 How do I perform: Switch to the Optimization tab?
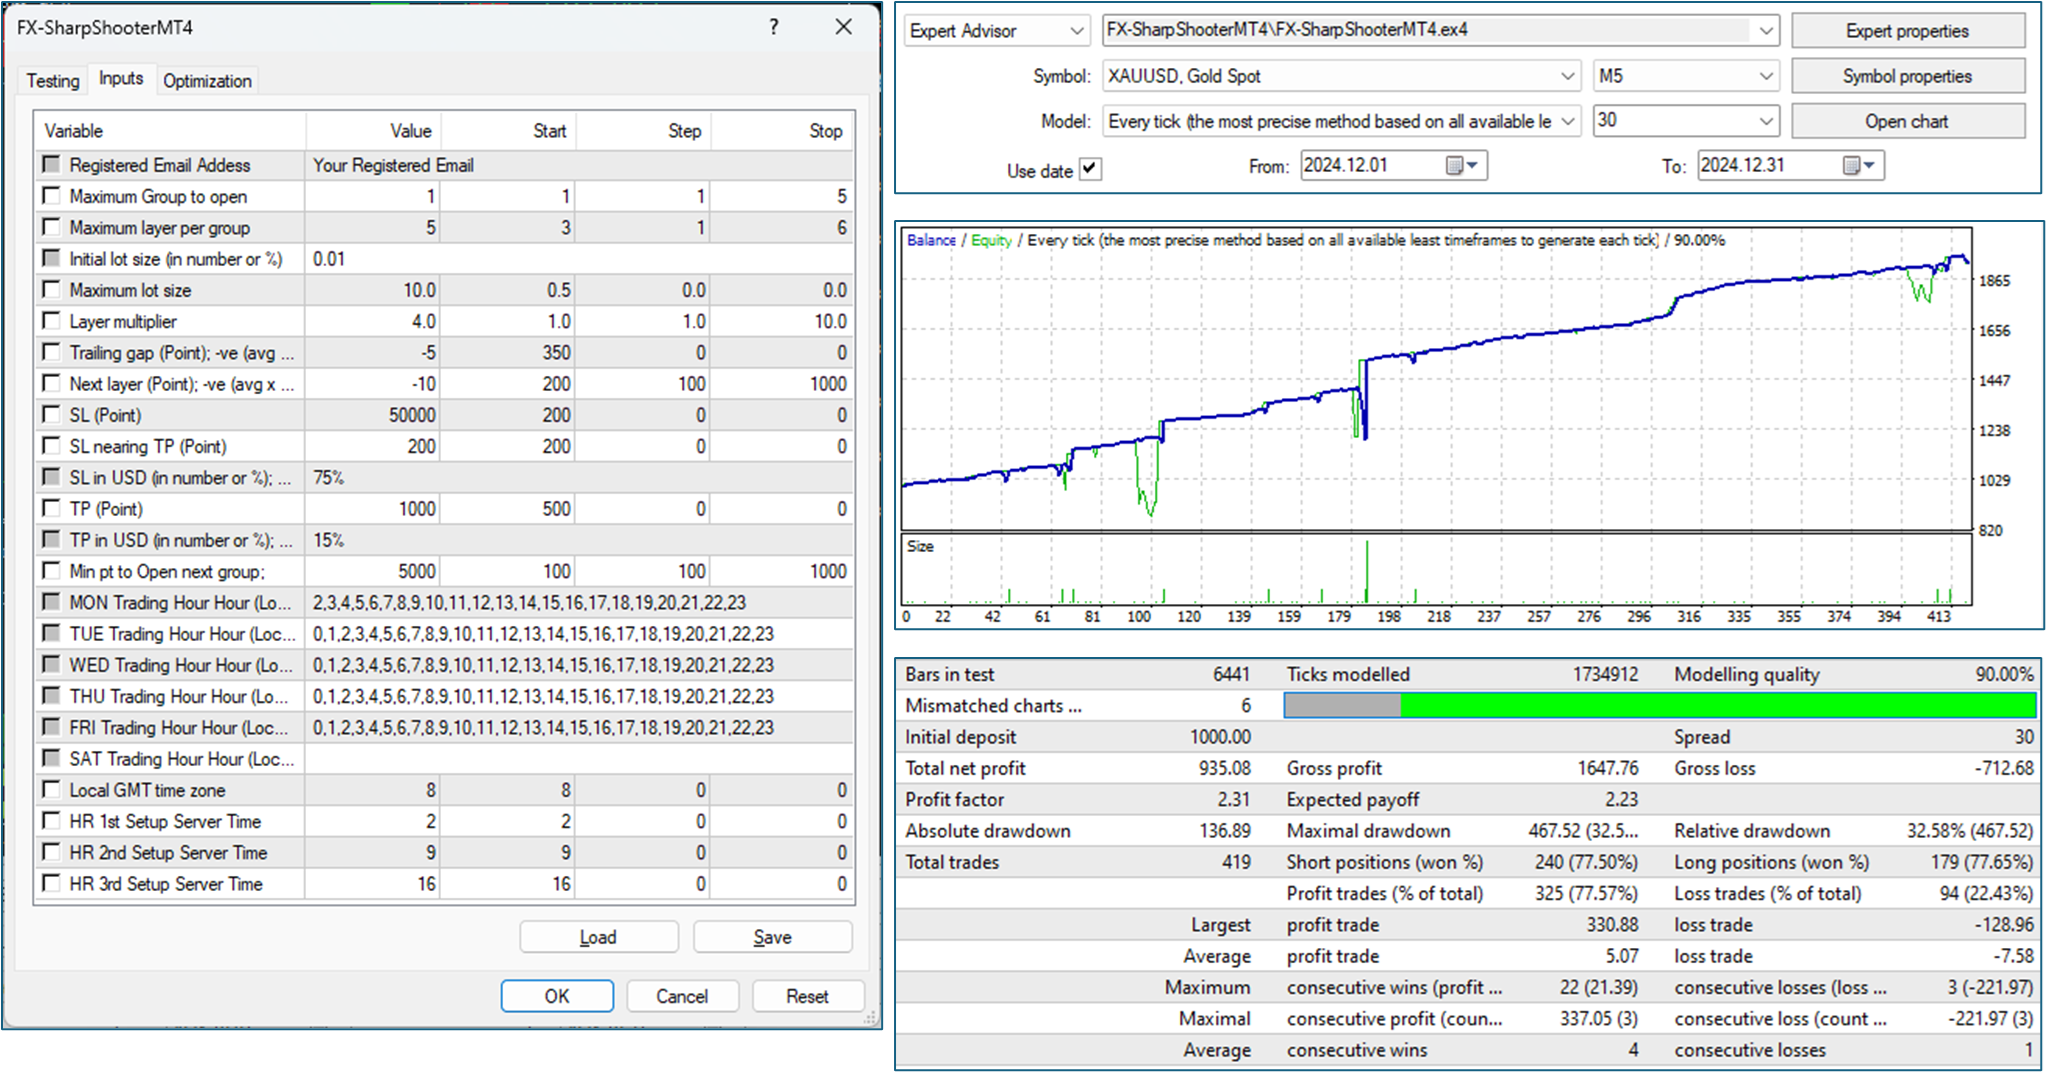click(207, 81)
